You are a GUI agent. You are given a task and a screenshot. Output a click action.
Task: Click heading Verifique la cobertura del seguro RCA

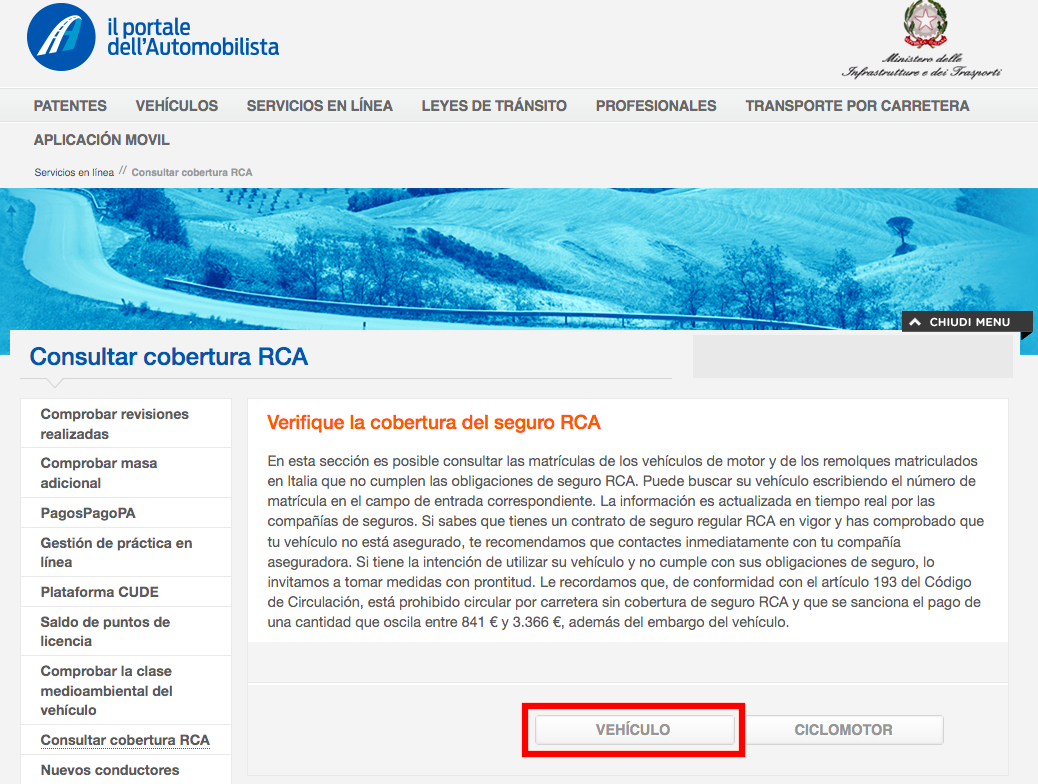point(434,422)
